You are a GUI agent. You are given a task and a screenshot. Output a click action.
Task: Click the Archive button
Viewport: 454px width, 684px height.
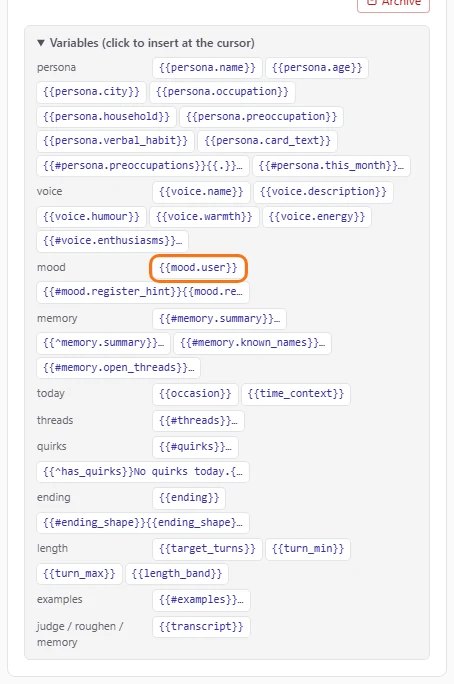pyautogui.click(x=393, y=3)
